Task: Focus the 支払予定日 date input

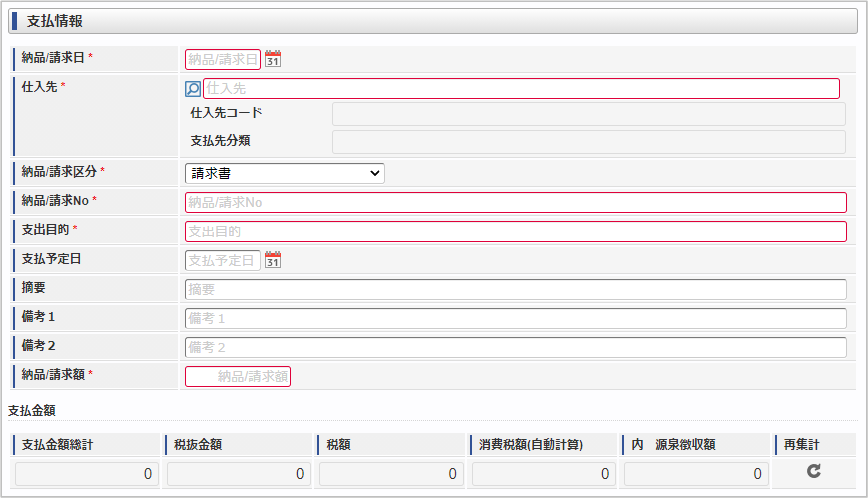Action: click(x=223, y=260)
